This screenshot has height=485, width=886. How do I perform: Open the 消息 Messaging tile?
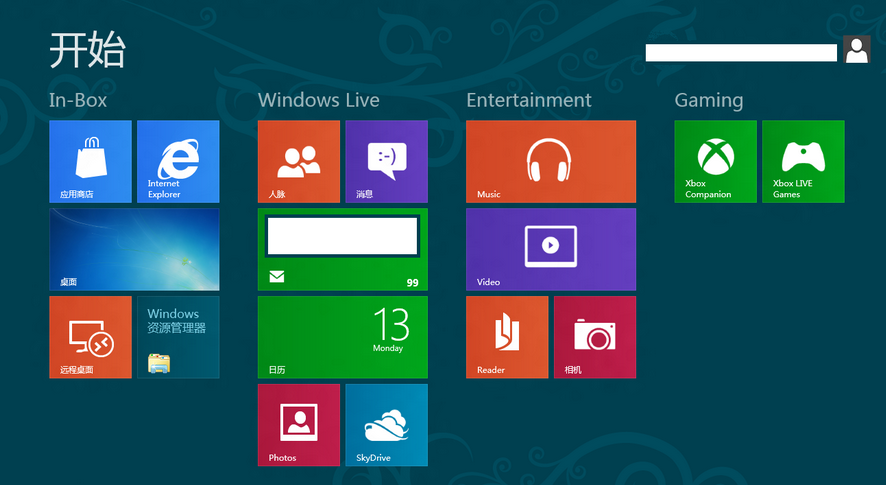tap(386, 162)
